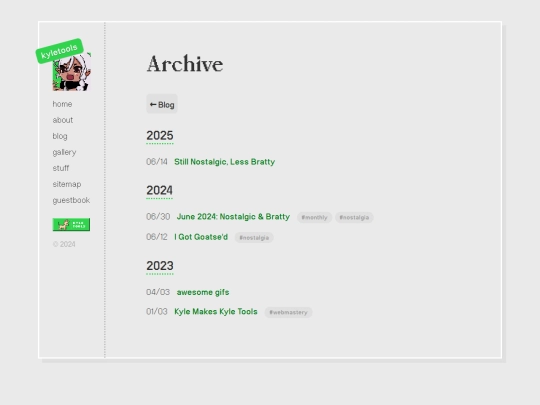The height and width of the screenshot is (405, 540).
Task: Click the green kyletools badge label
Action: tap(59, 51)
